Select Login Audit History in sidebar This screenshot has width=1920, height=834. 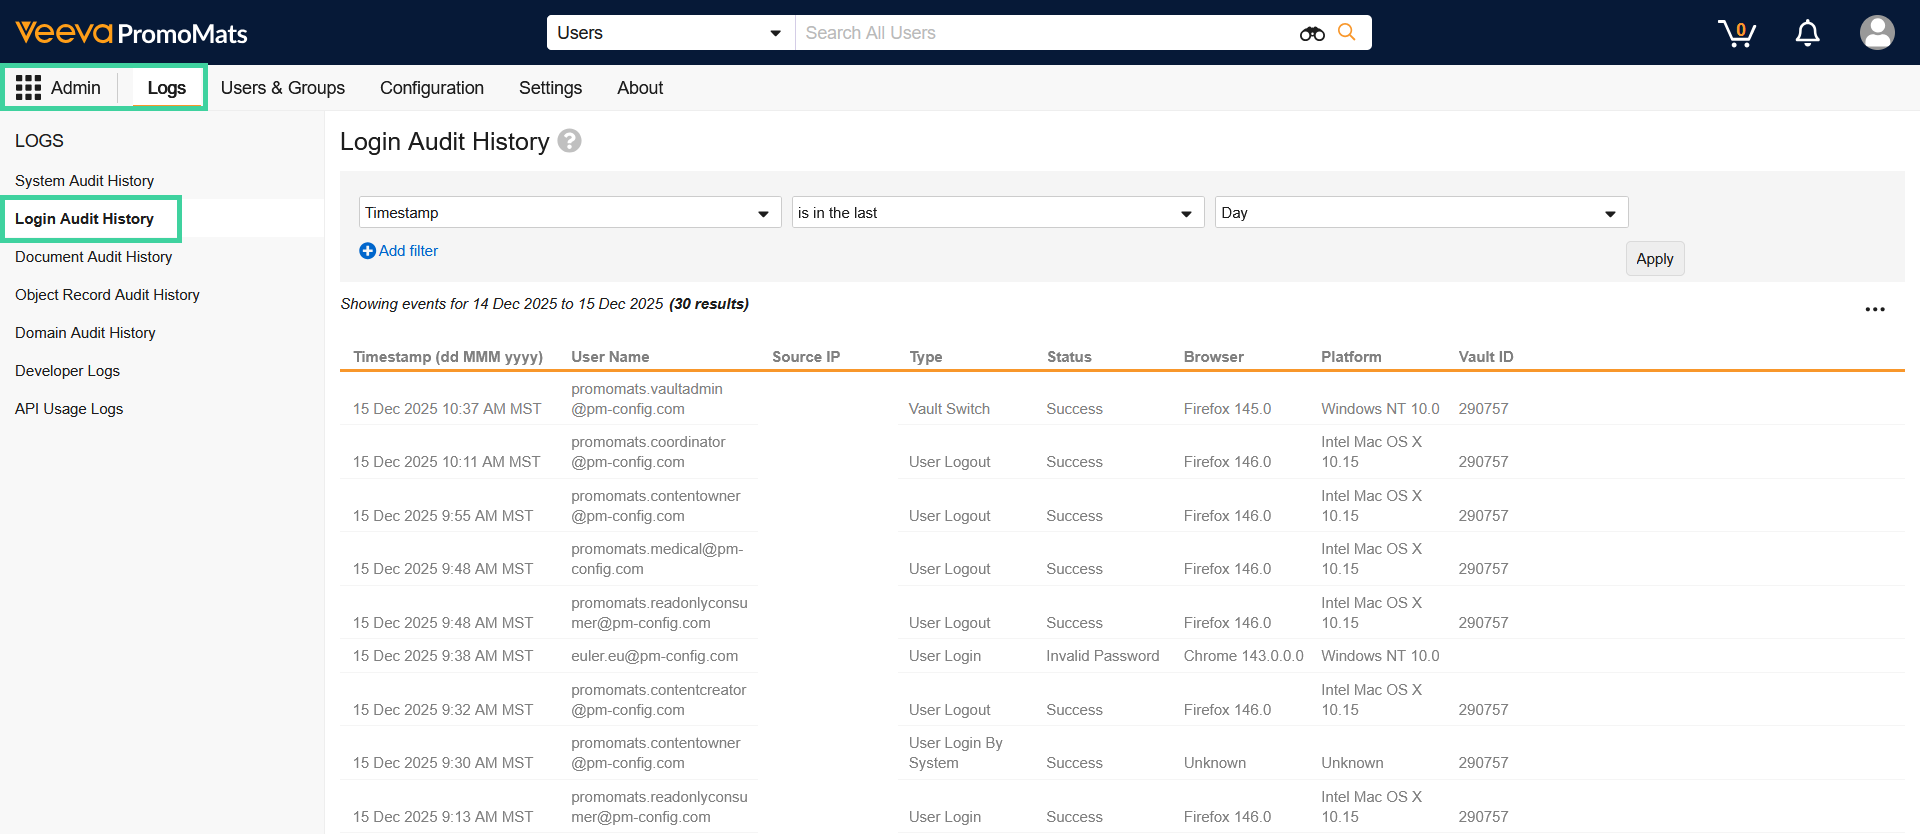[x=84, y=219]
